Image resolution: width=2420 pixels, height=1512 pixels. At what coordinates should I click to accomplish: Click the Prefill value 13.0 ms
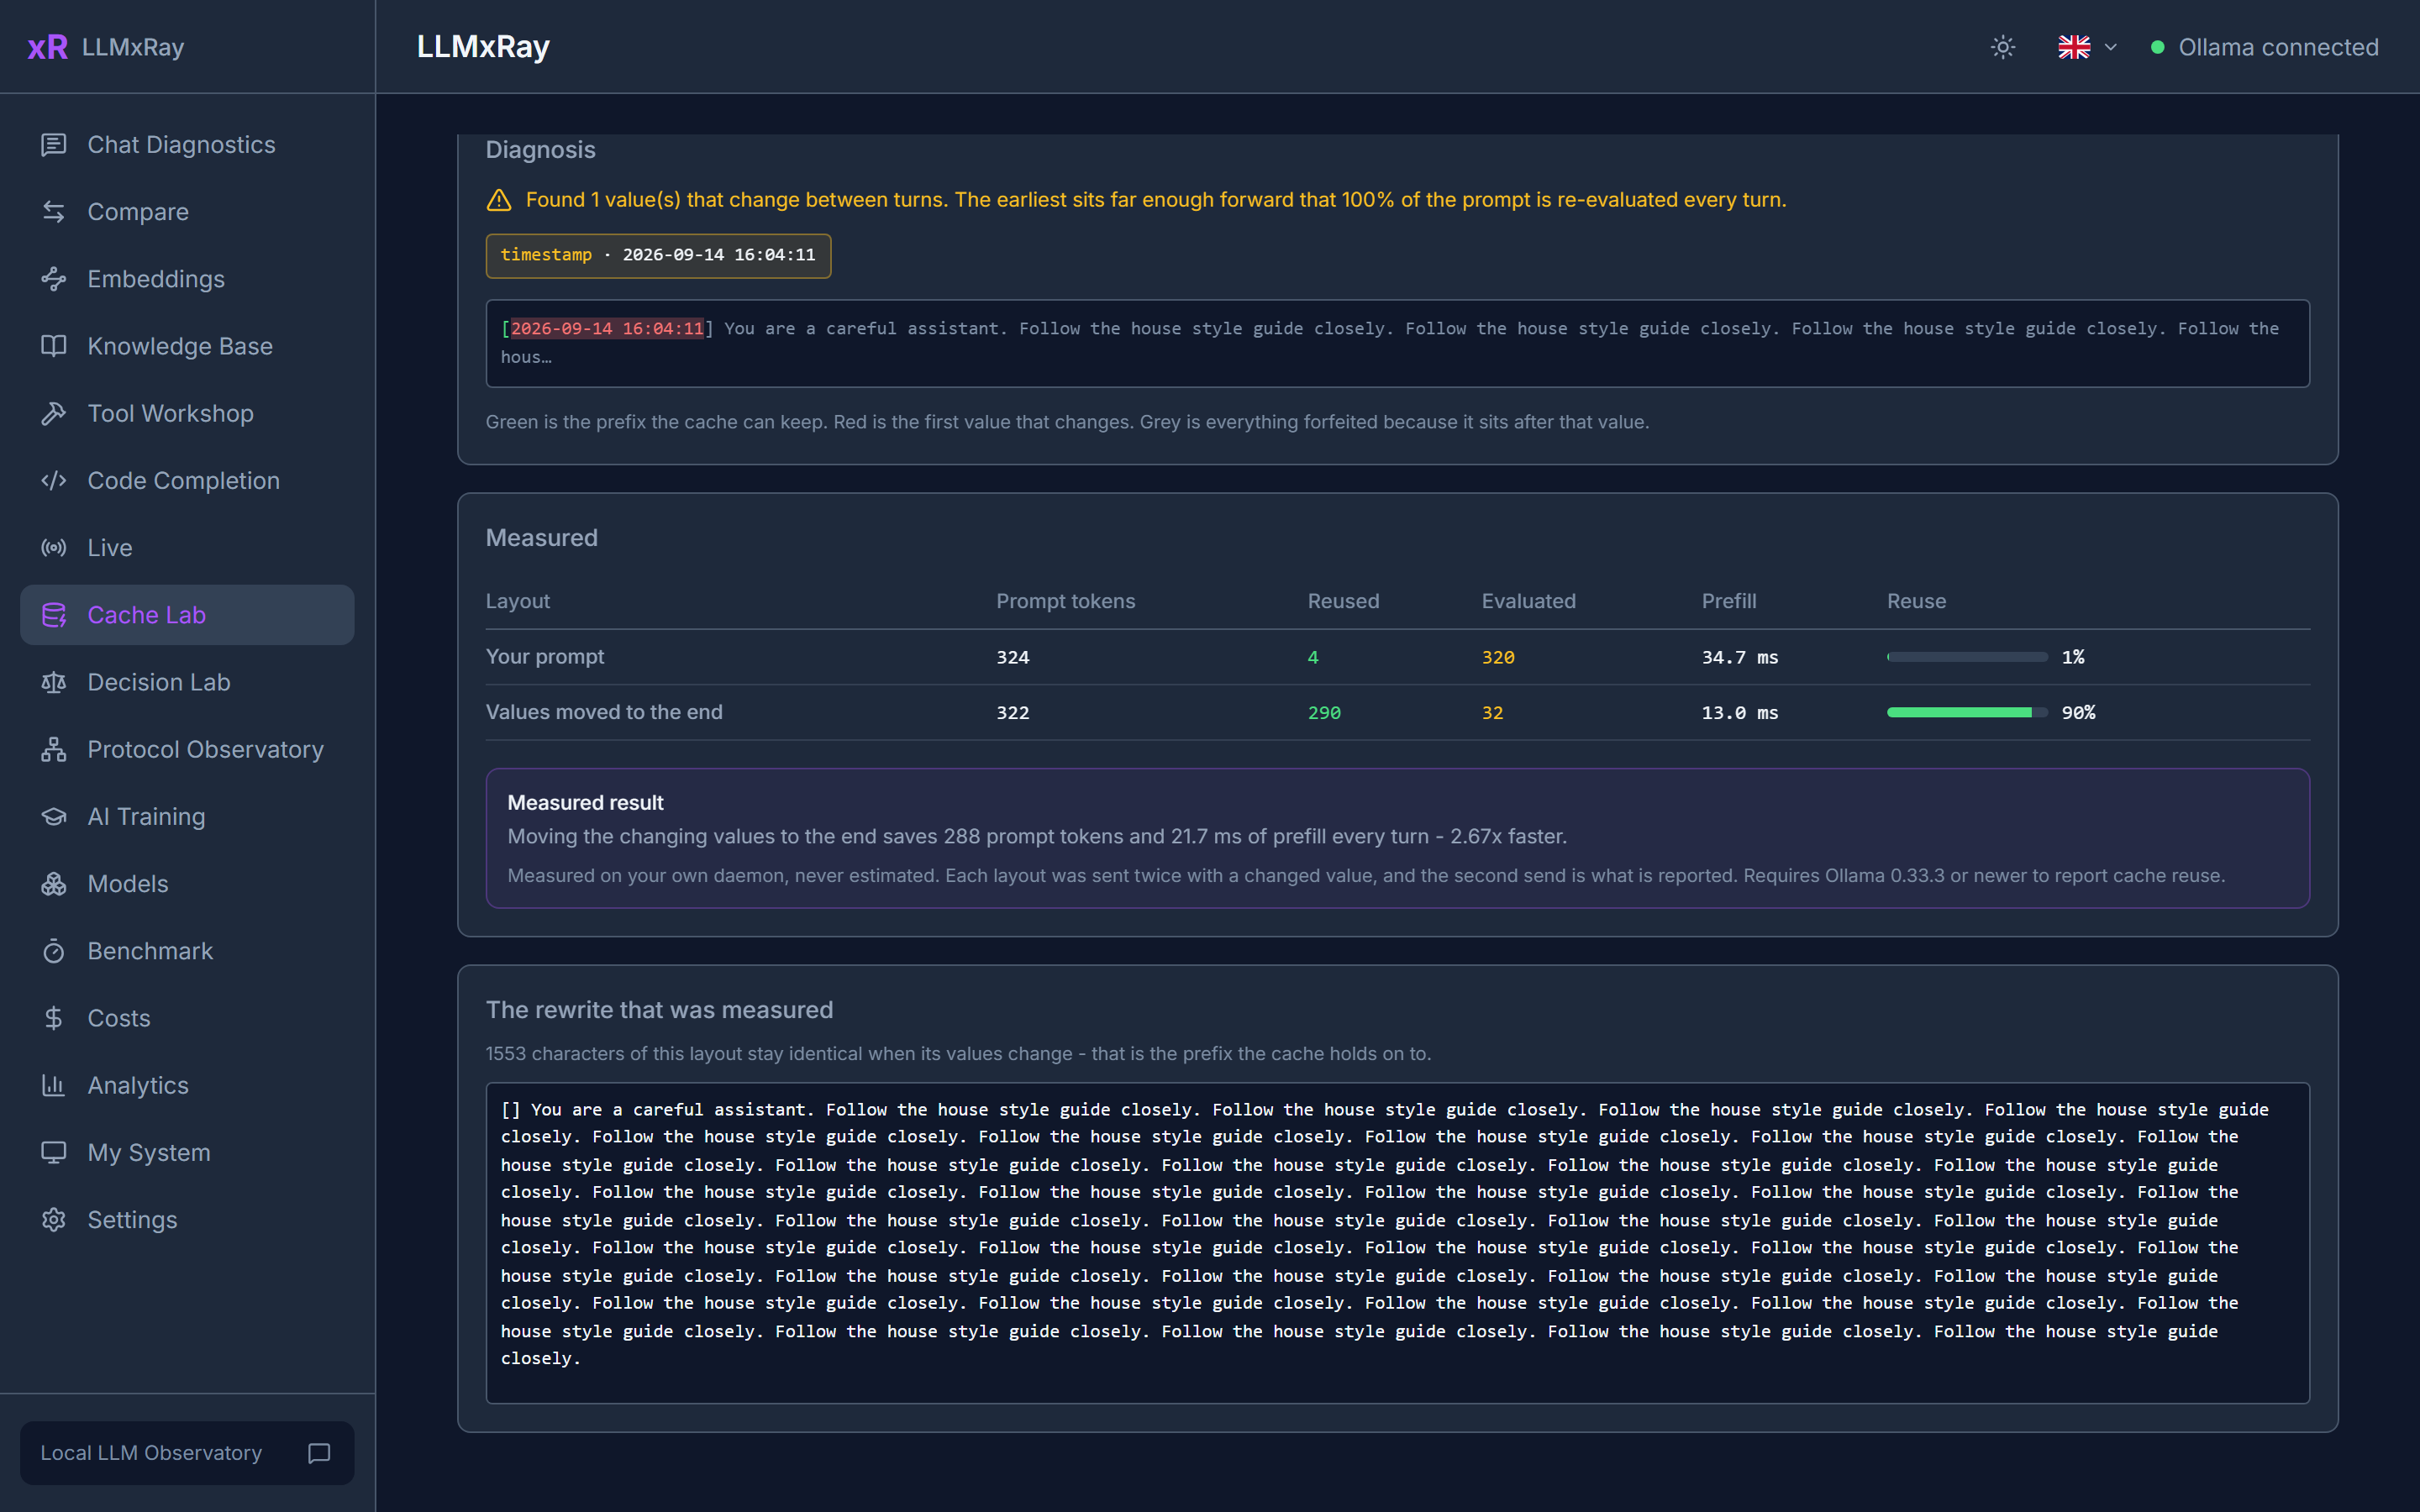[1740, 713]
